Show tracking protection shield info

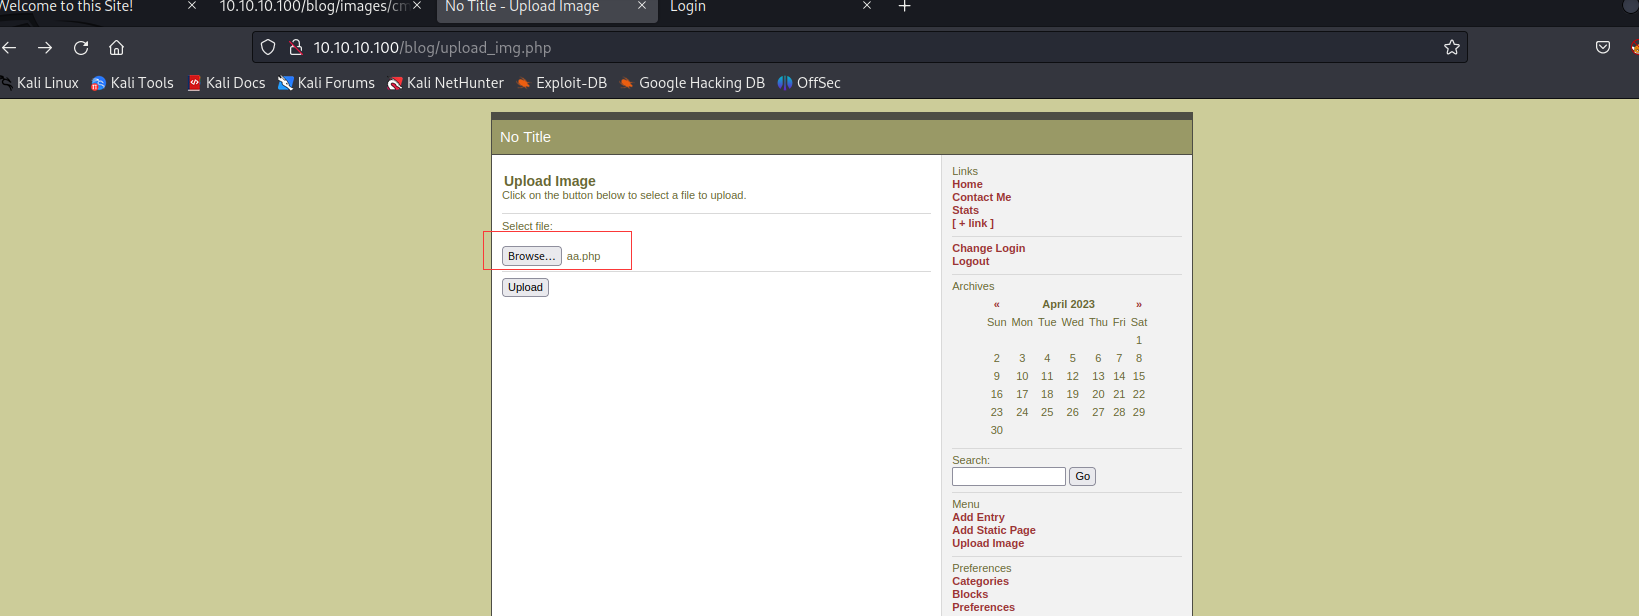pyautogui.click(x=268, y=47)
